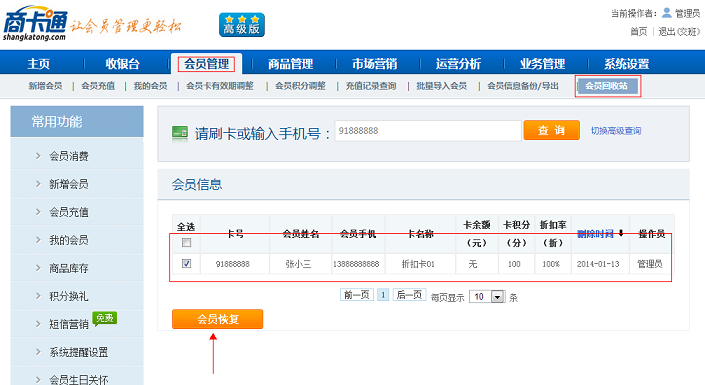Screen dimensions: 705x385
Task: Click the shangkatong logo
Action: click(35, 24)
